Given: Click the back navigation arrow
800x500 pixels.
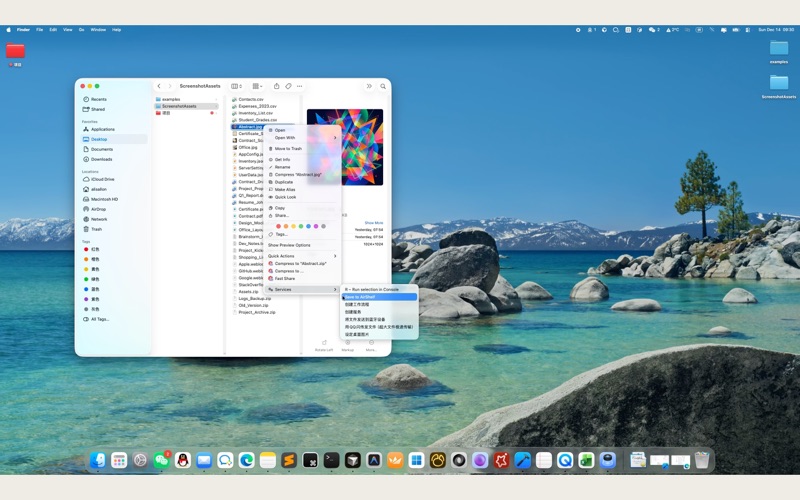Looking at the screenshot, I should [159, 86].
